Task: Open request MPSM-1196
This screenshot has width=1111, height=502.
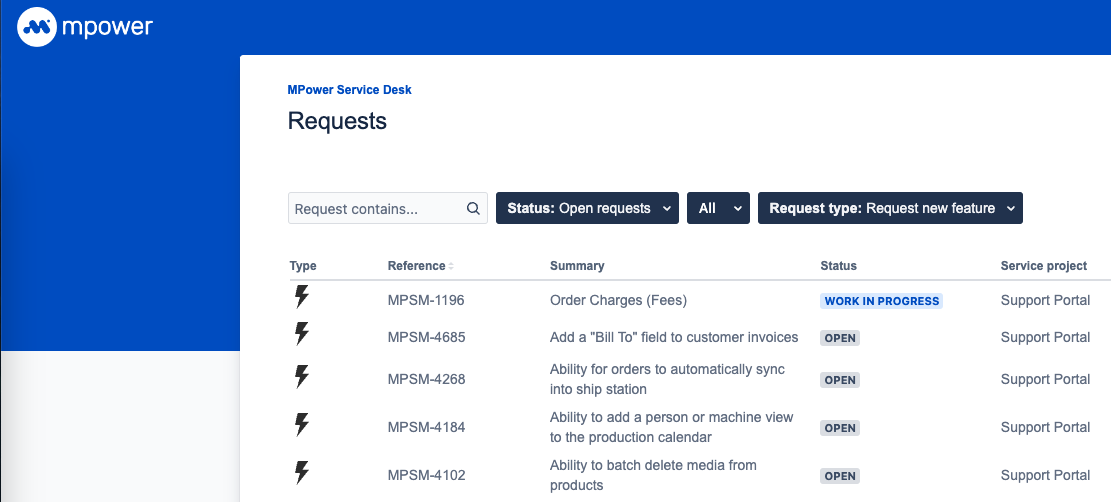Action: [426, 300]
